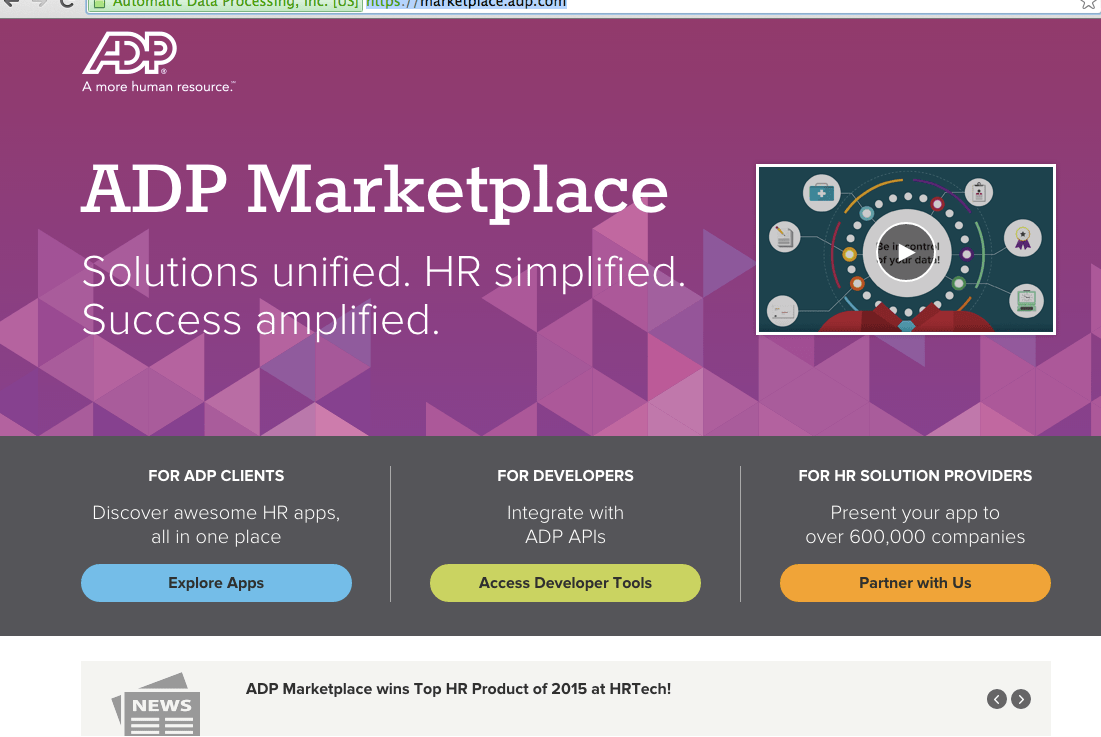1101x737 pixels.
Task: Click the first-aid kit icon in video
Action: 822,192
